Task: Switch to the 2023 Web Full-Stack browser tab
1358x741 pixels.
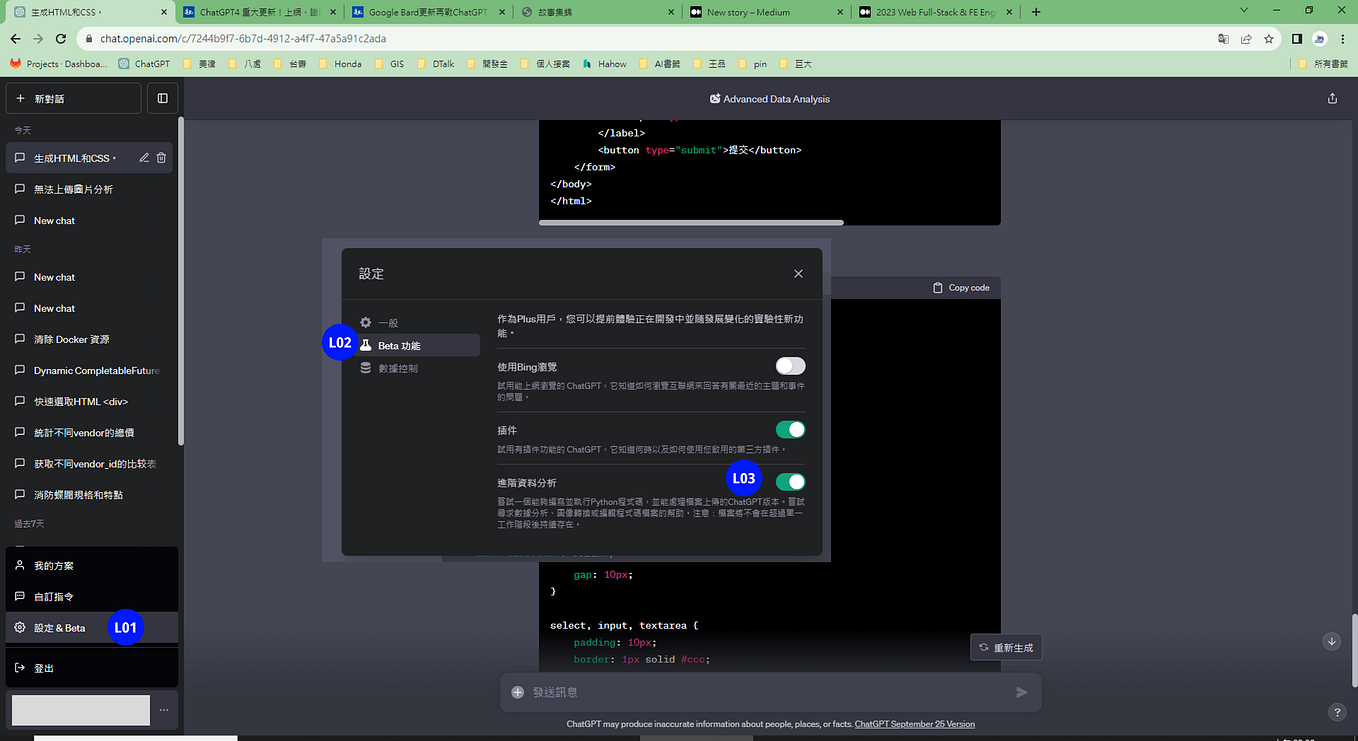Action: tap(934, 12)
